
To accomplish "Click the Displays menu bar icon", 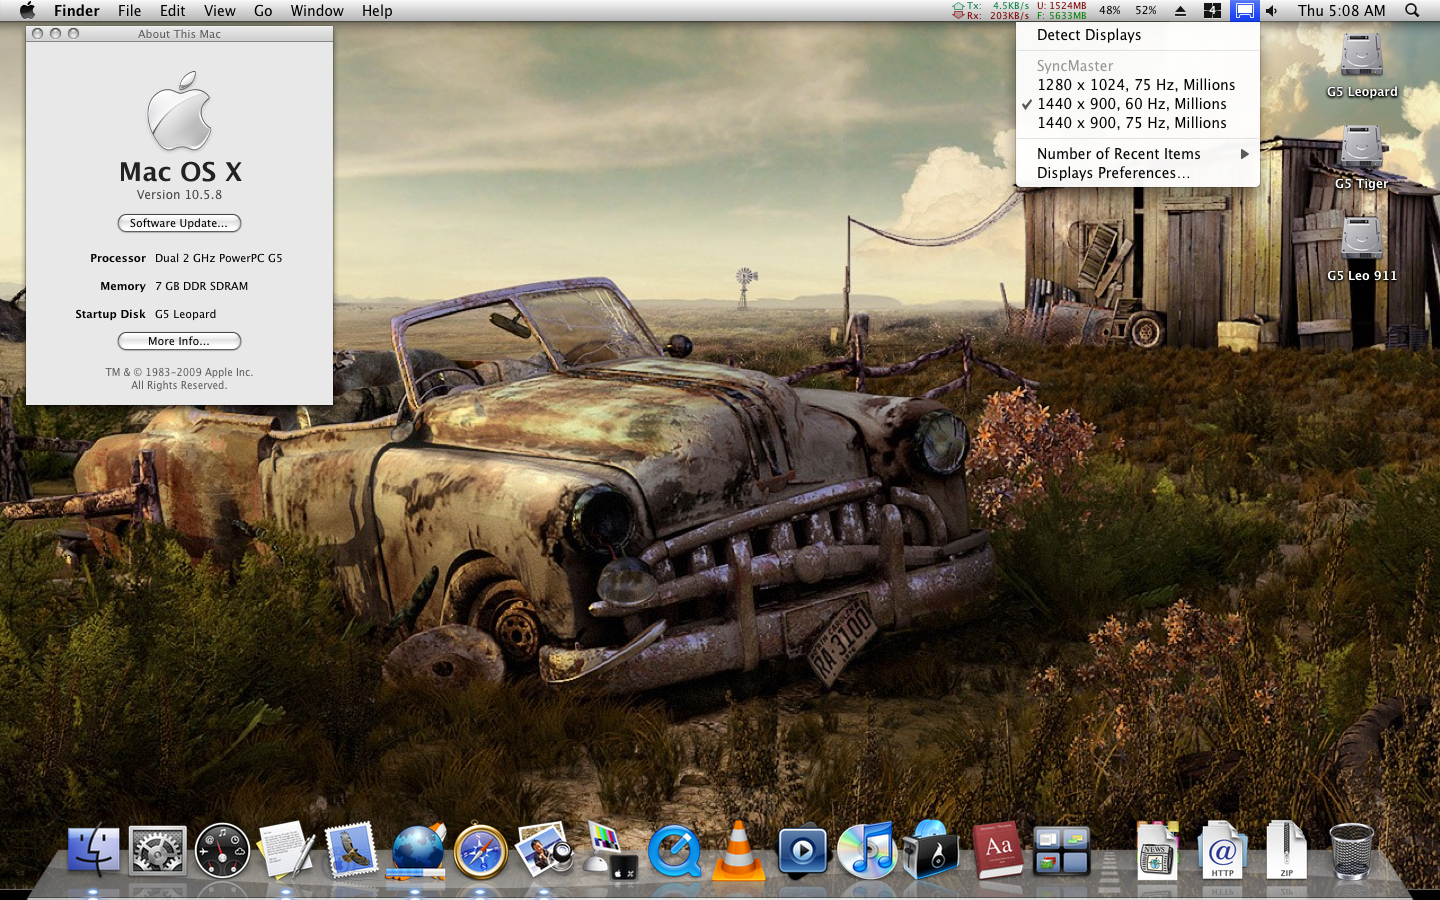I will click(x=1244, y=11).
